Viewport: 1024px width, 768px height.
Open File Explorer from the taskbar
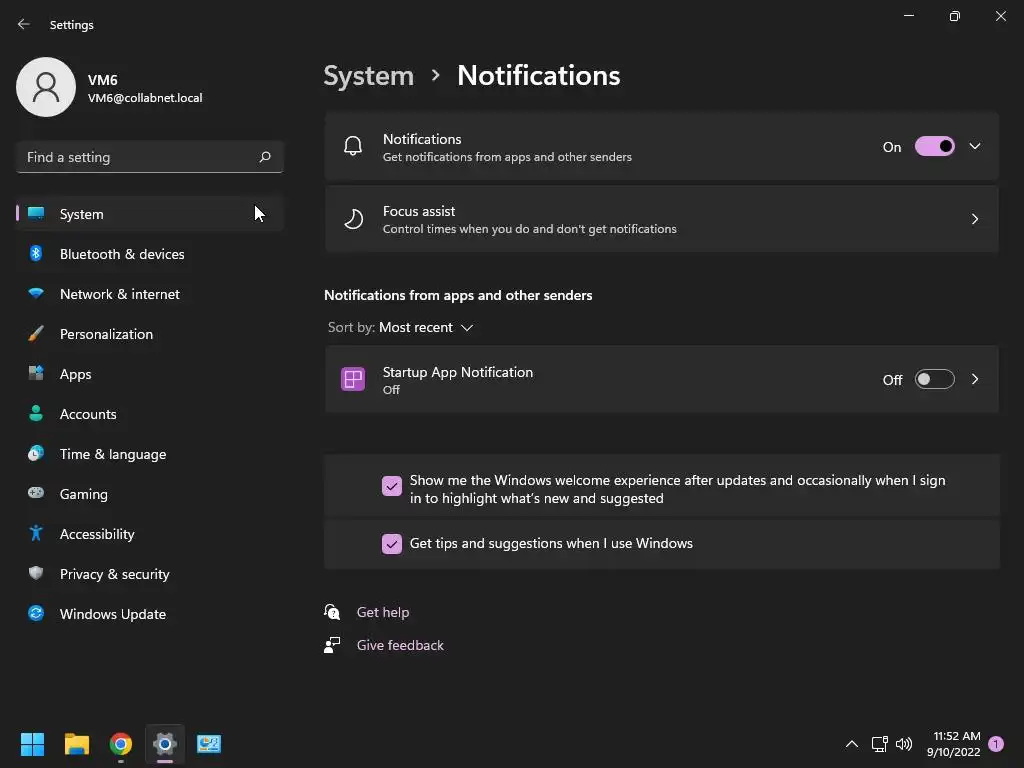click(77, 744)
